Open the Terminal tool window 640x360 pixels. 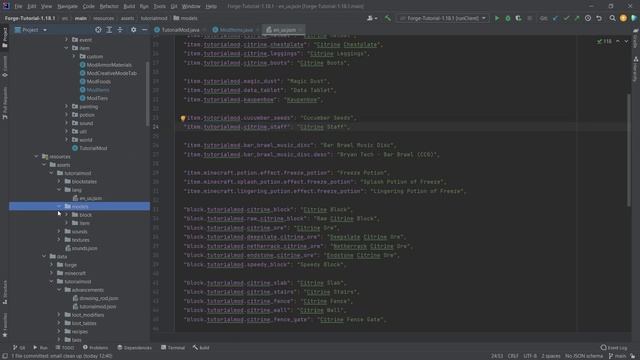173,348
